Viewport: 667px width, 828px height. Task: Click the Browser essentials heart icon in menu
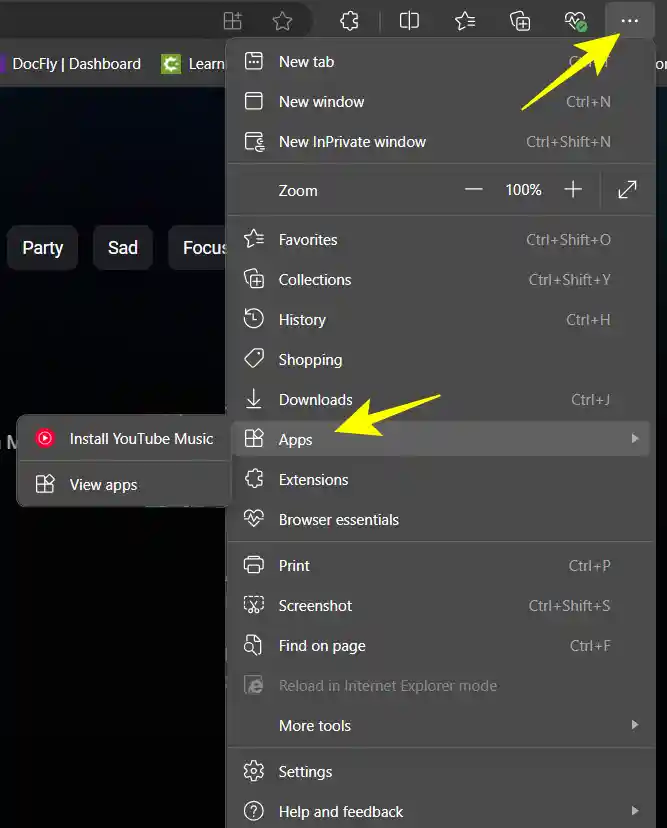254,519
